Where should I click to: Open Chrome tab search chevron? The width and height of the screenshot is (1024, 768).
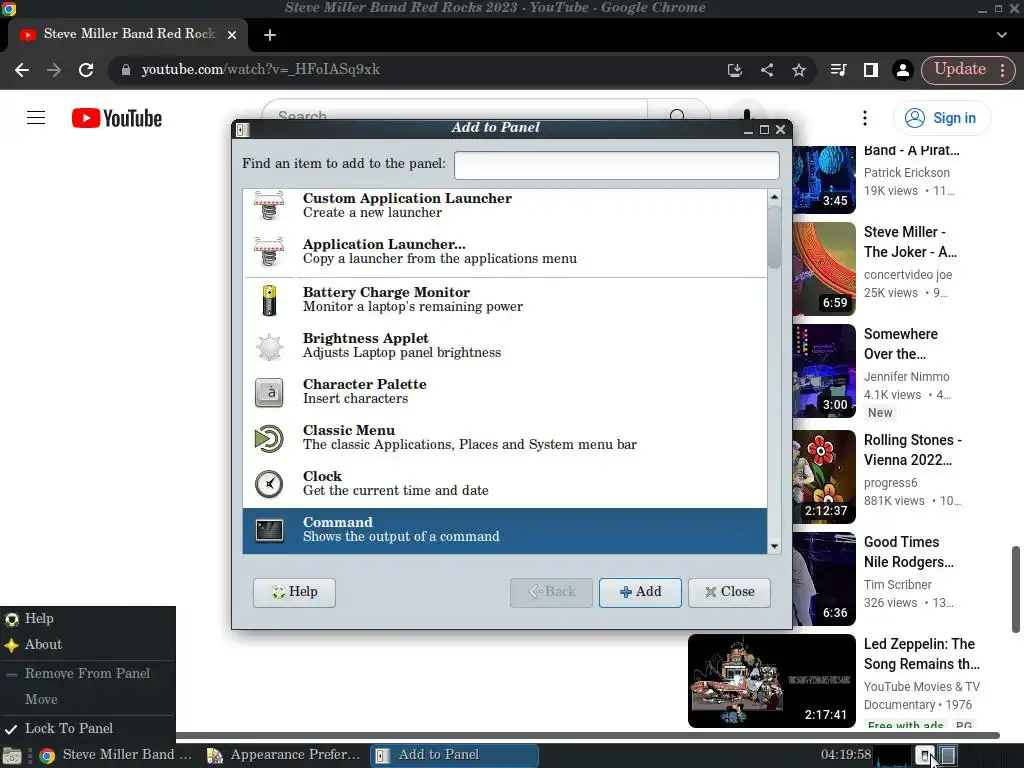1002,35
